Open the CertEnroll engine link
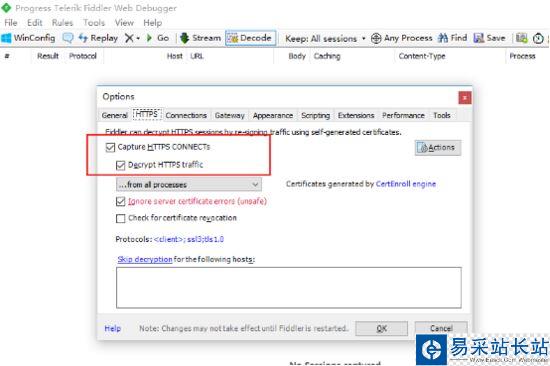This screenshot has height=366, width=550. (406, 184)
